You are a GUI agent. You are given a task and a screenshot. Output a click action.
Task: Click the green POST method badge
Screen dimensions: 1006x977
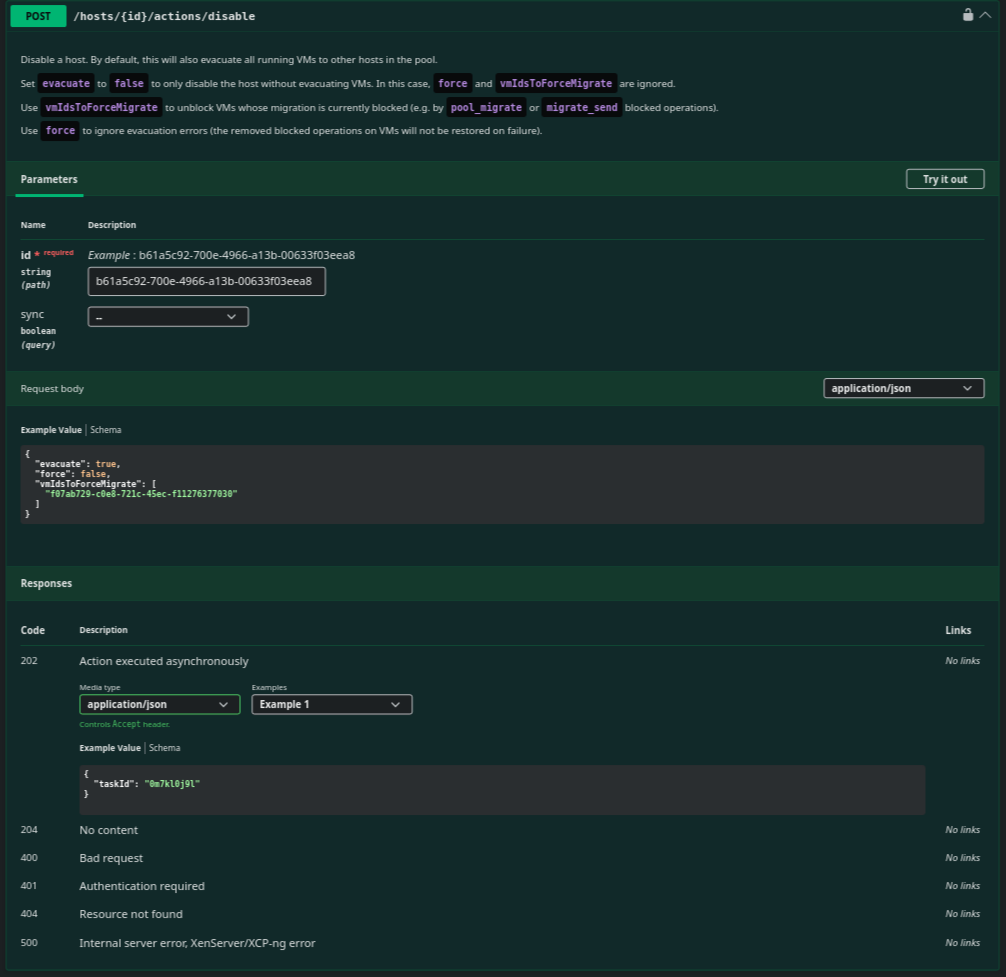(38, 16)
